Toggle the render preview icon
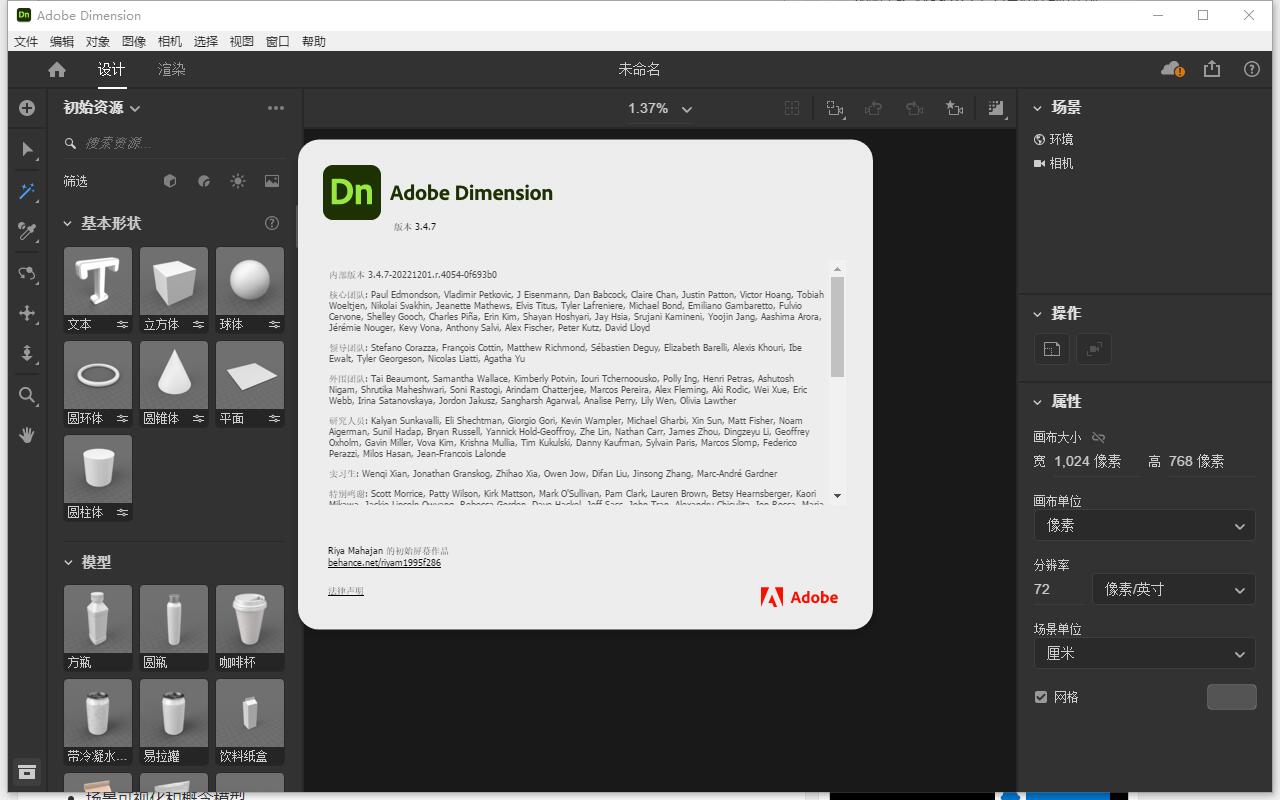 [996, 108]
